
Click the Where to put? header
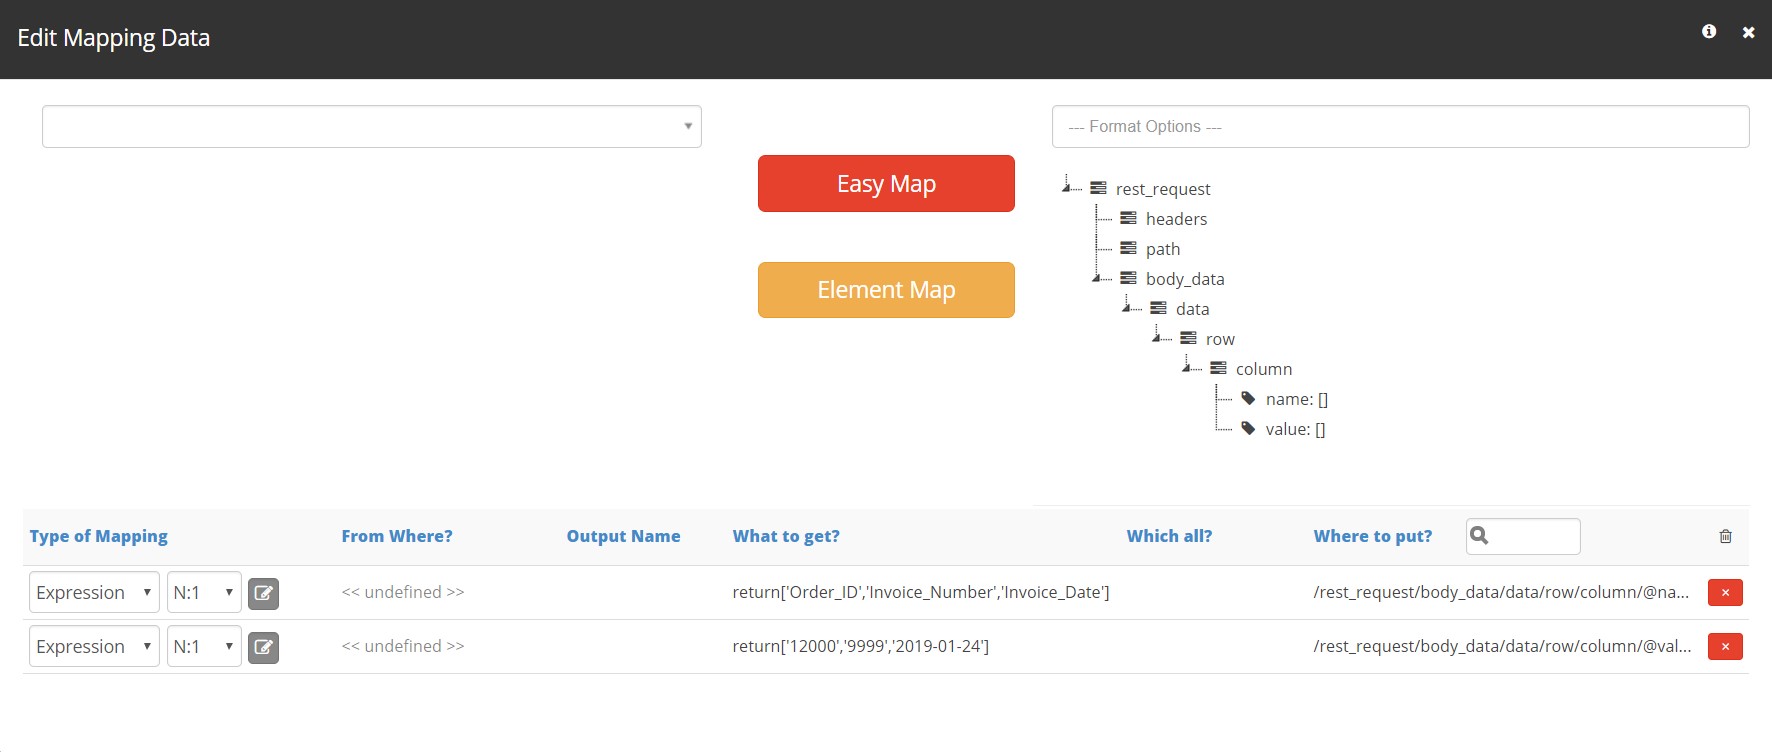pyautogui.click(x=1373, y=536)
